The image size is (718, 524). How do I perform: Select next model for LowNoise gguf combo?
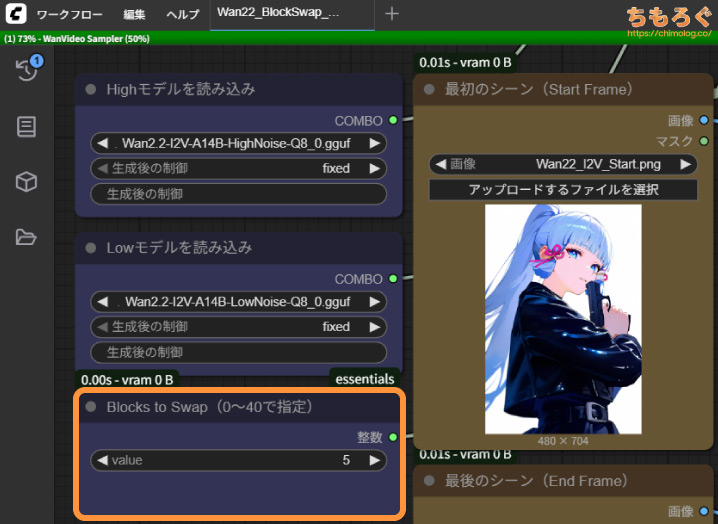[375, 302]
